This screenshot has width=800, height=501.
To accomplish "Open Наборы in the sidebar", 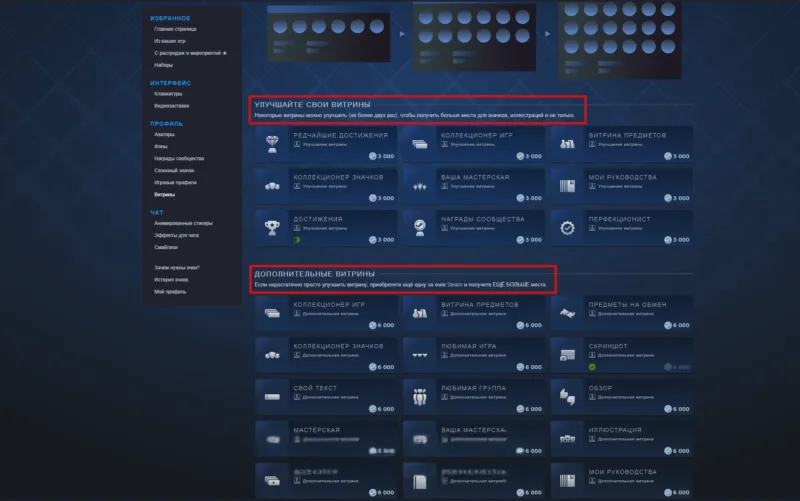I will click(x=163, y=65).
